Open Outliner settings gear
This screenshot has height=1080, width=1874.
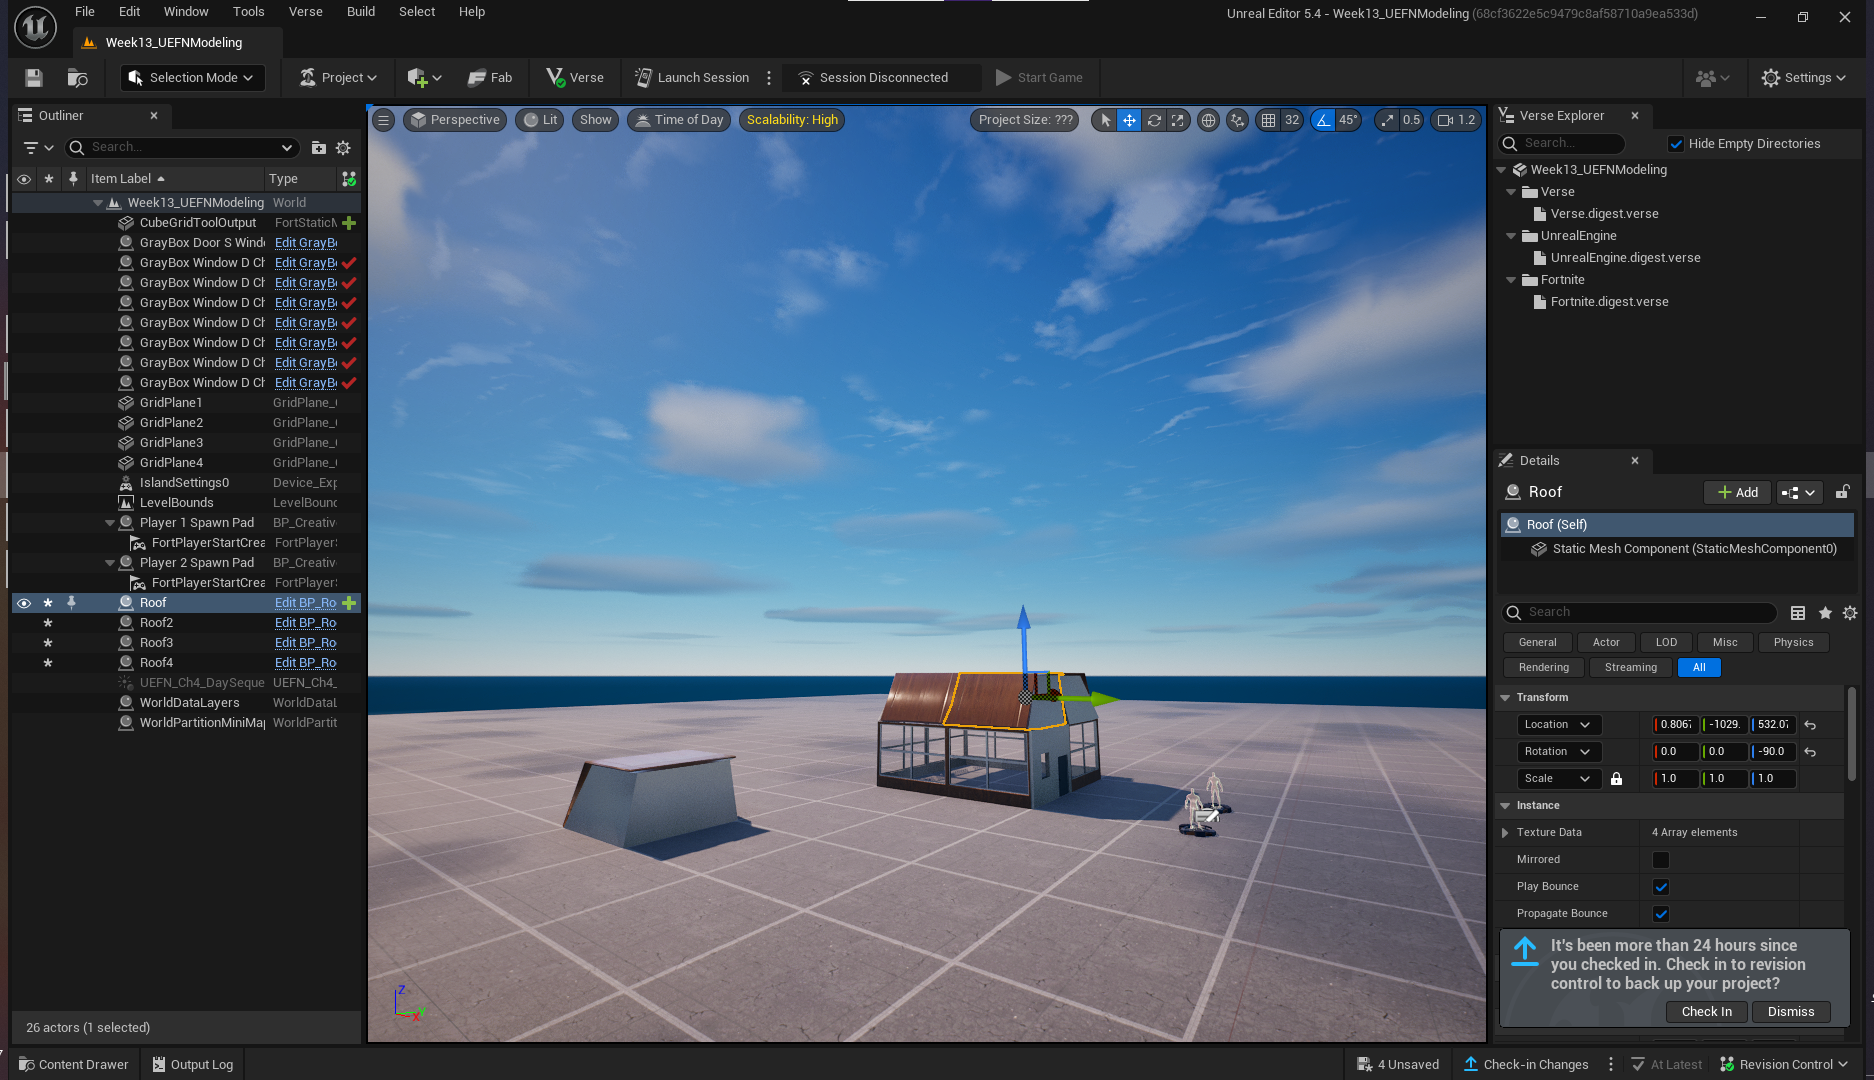343,148
